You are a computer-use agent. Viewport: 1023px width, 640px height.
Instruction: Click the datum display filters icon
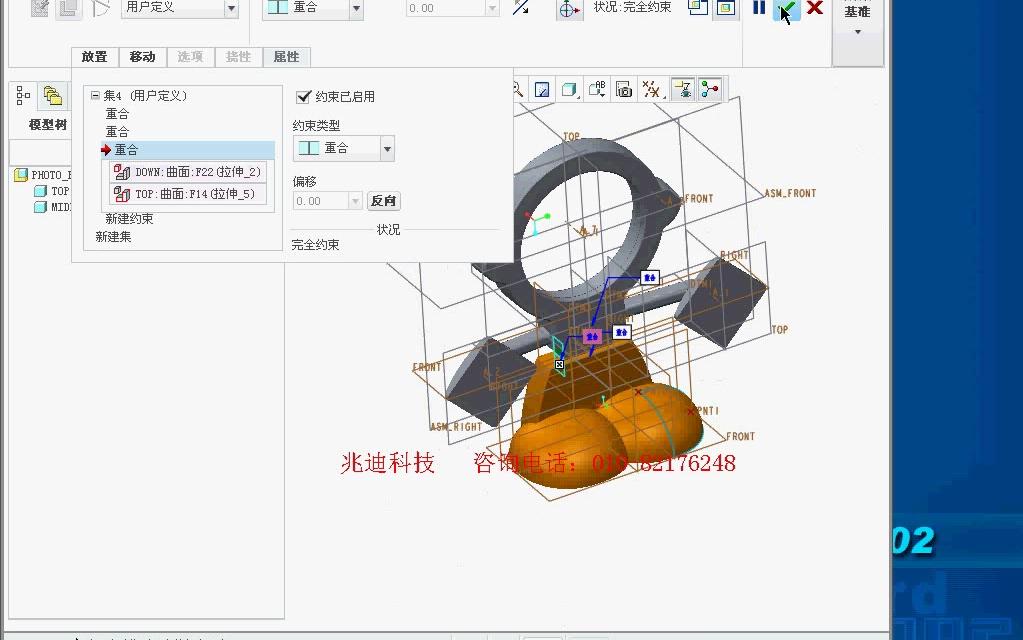653,89
